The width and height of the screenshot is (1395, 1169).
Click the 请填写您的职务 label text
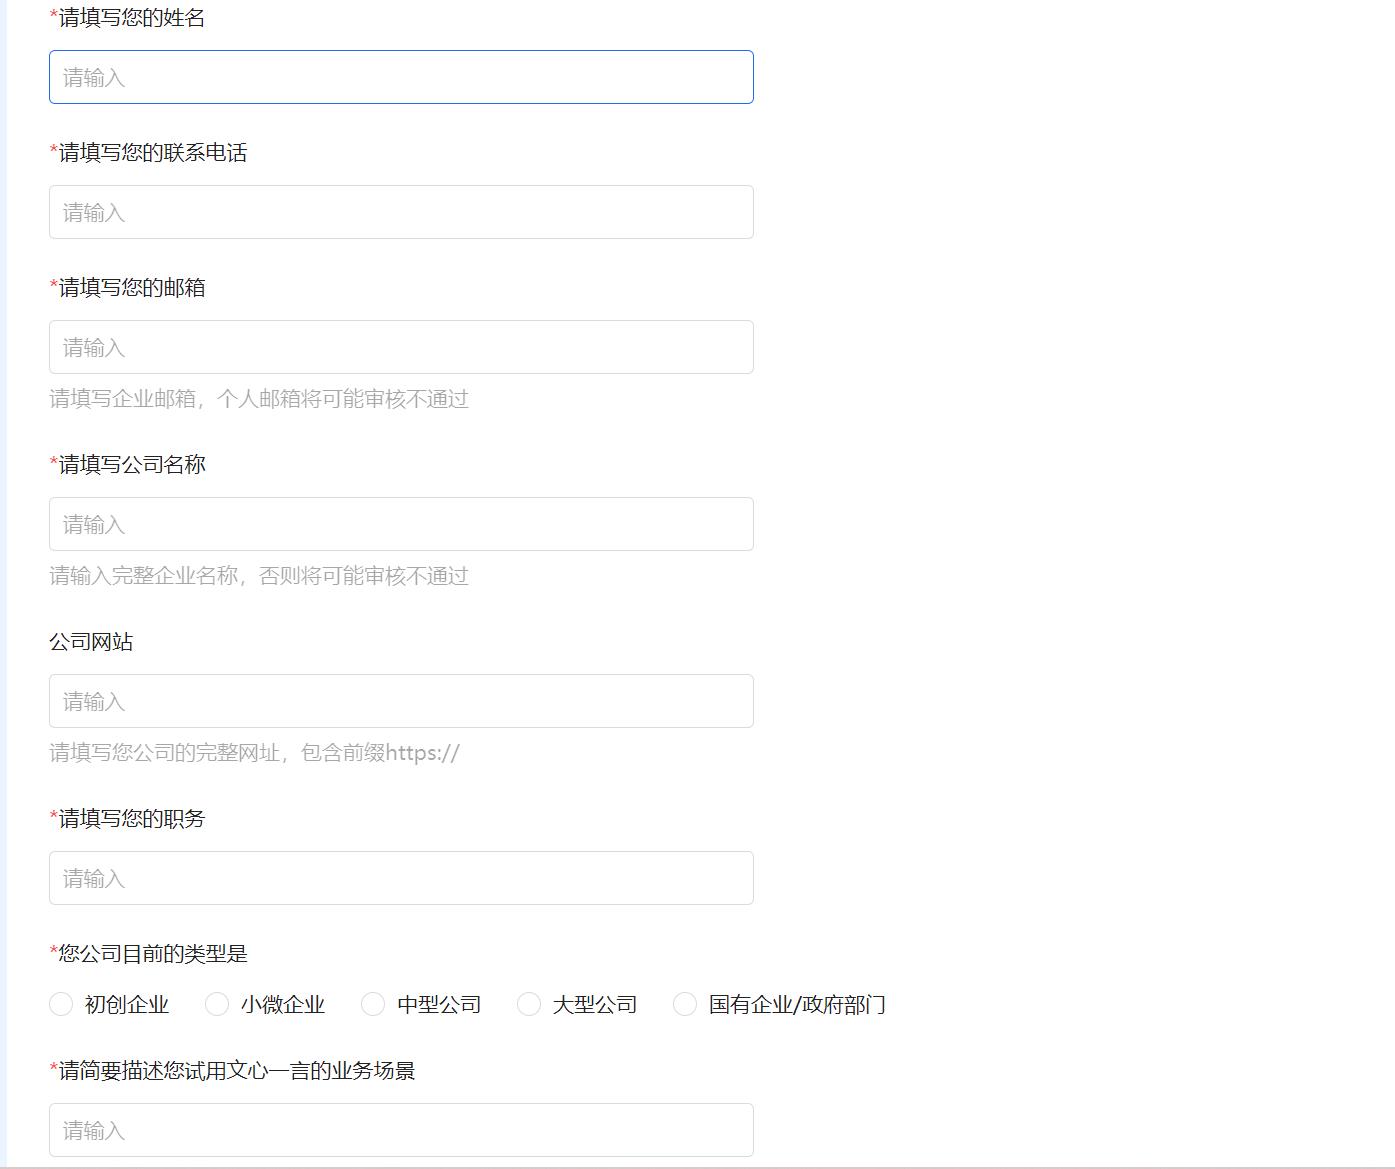[131, 819]
